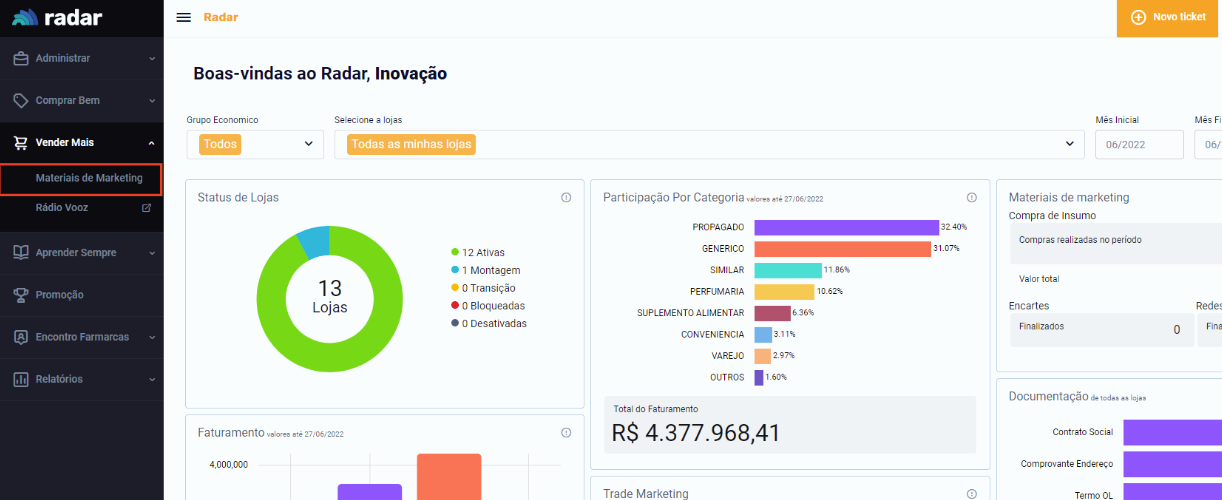Click info icon on Participação Por Categoria
Screen dimensions: 1222x500
pyautogui.click(x=972, y=198)
